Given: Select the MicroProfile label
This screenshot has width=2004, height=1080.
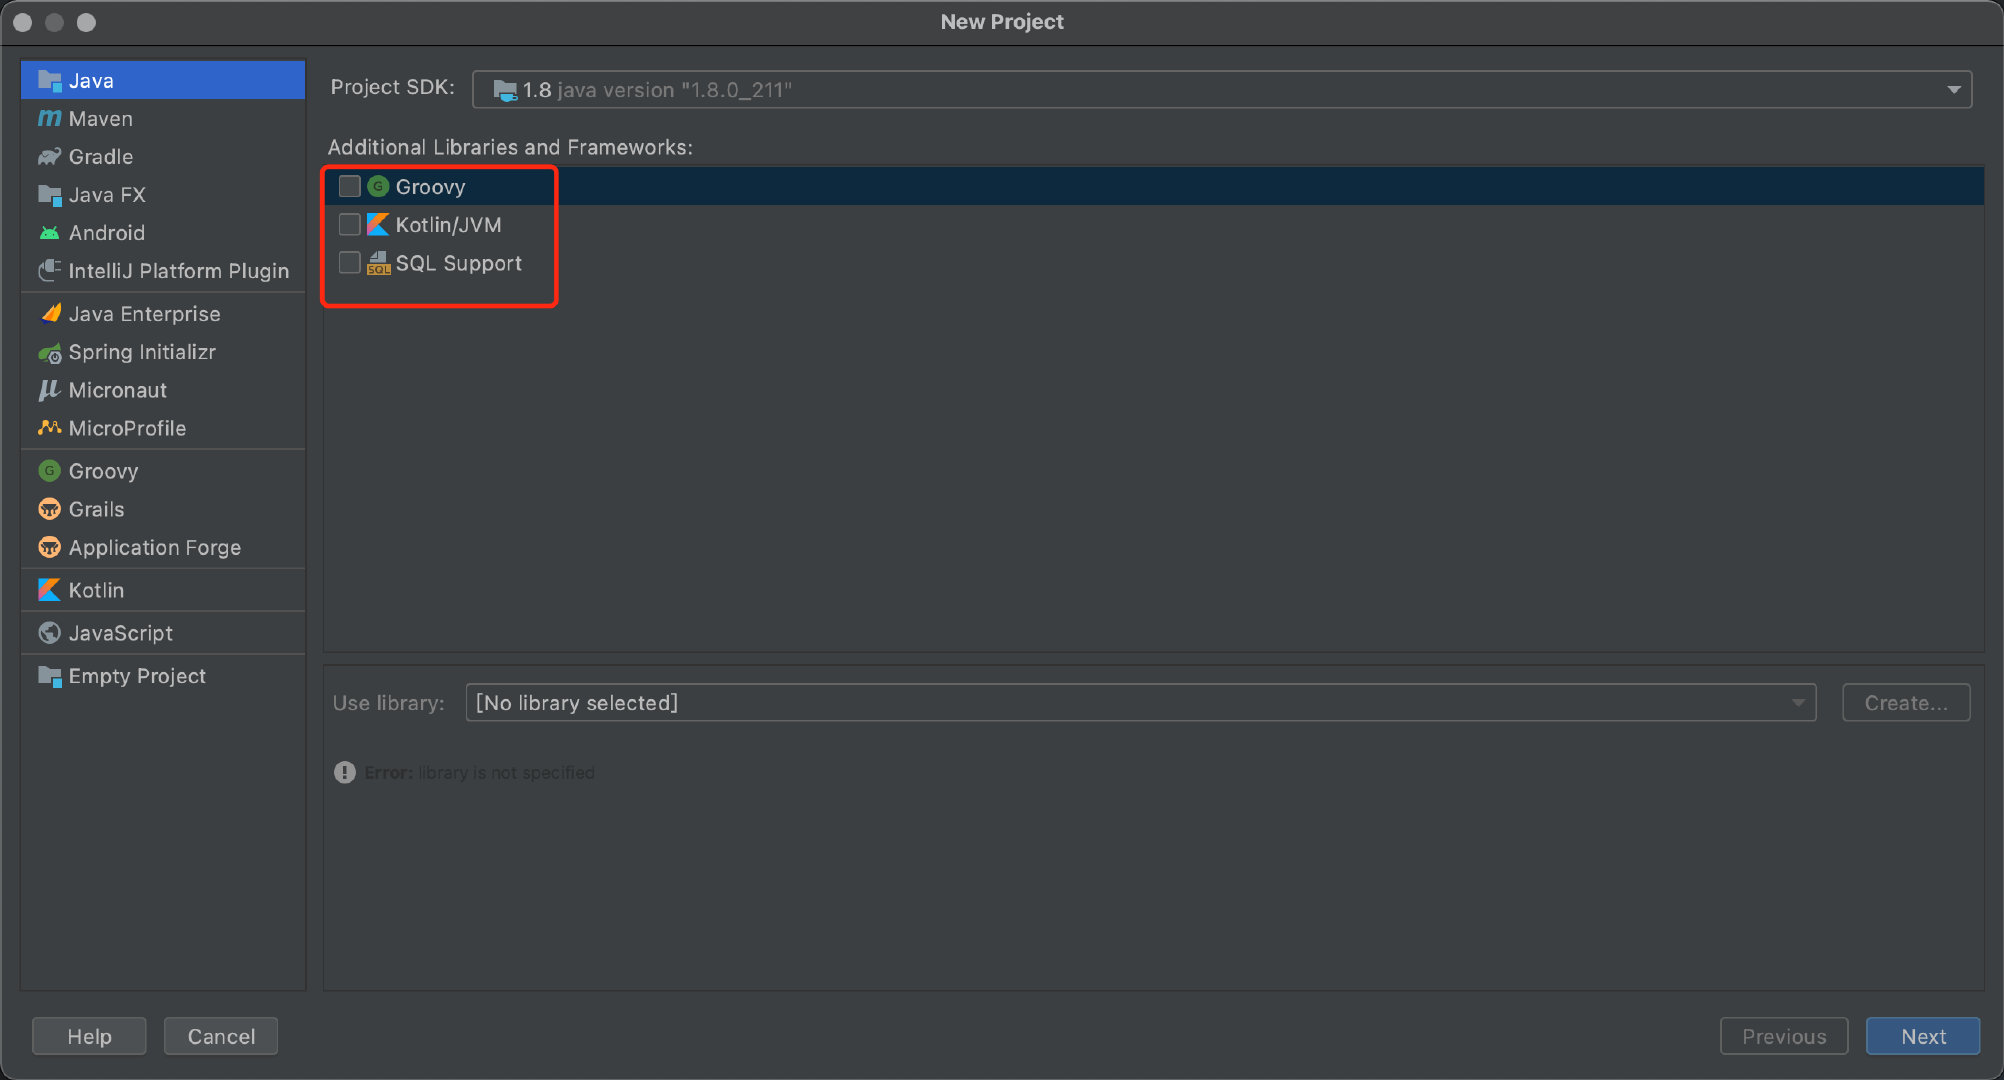Looking at the screenshot, I should point(128,428).
